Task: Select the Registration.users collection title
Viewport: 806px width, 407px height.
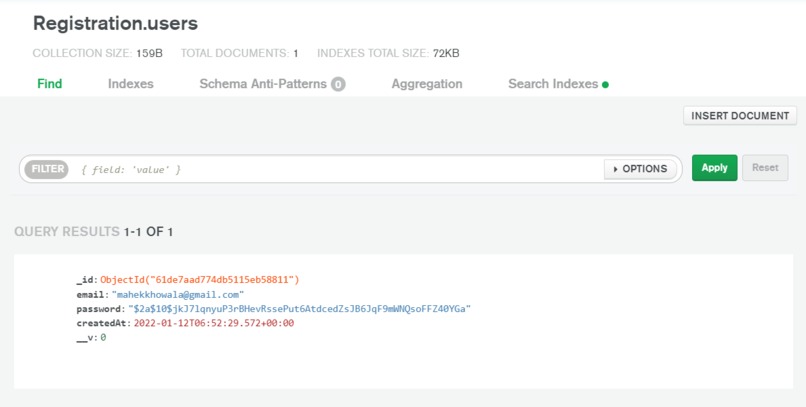Action: pos(115,24)
